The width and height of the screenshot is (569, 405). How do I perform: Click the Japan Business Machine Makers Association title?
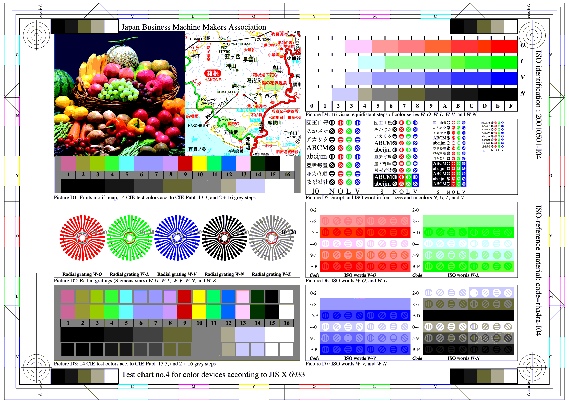point(193,27)
